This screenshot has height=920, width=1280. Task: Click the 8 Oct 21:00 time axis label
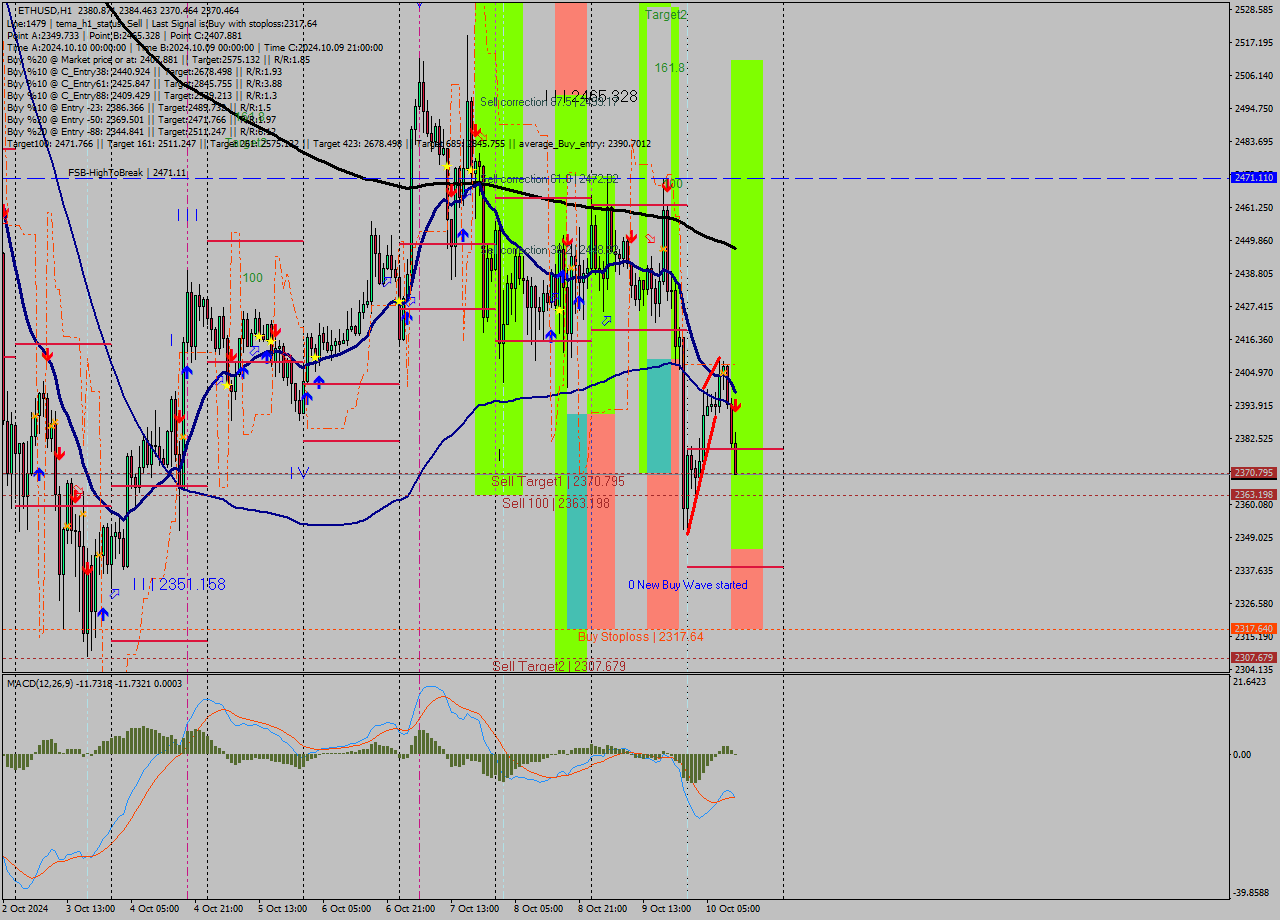[602, 909]
